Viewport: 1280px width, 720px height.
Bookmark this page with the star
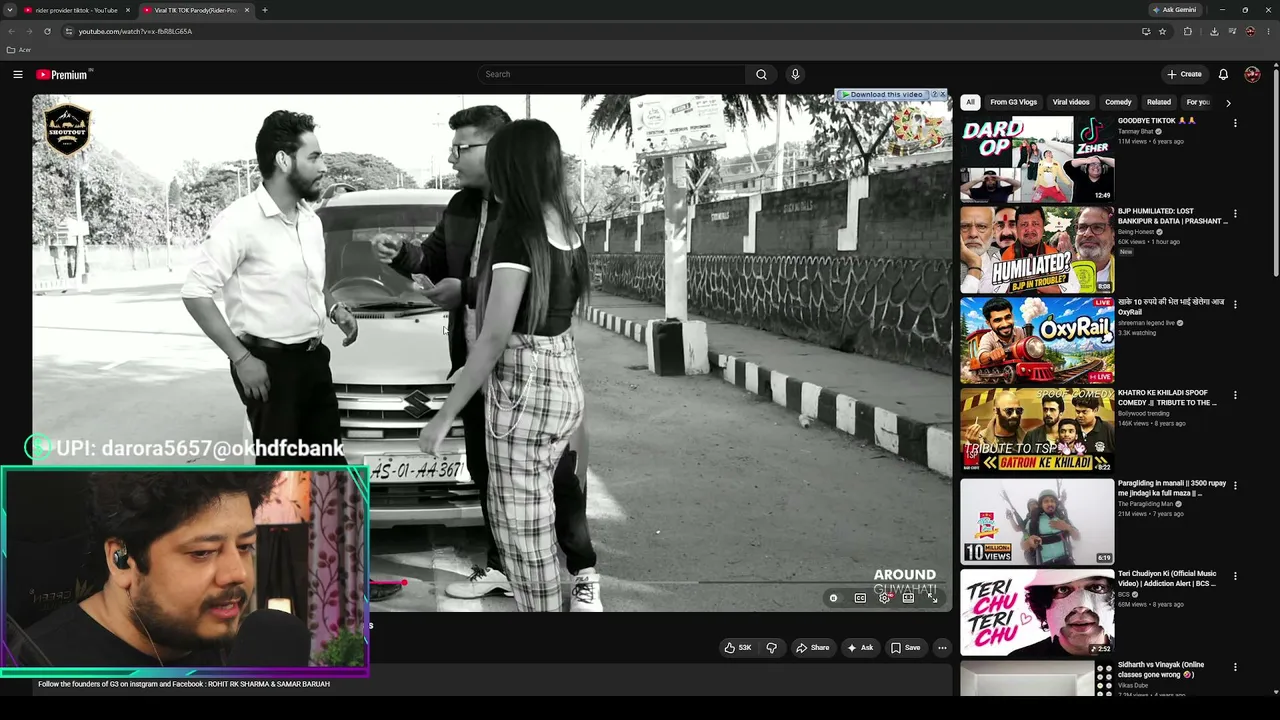tap(1162, 31)
